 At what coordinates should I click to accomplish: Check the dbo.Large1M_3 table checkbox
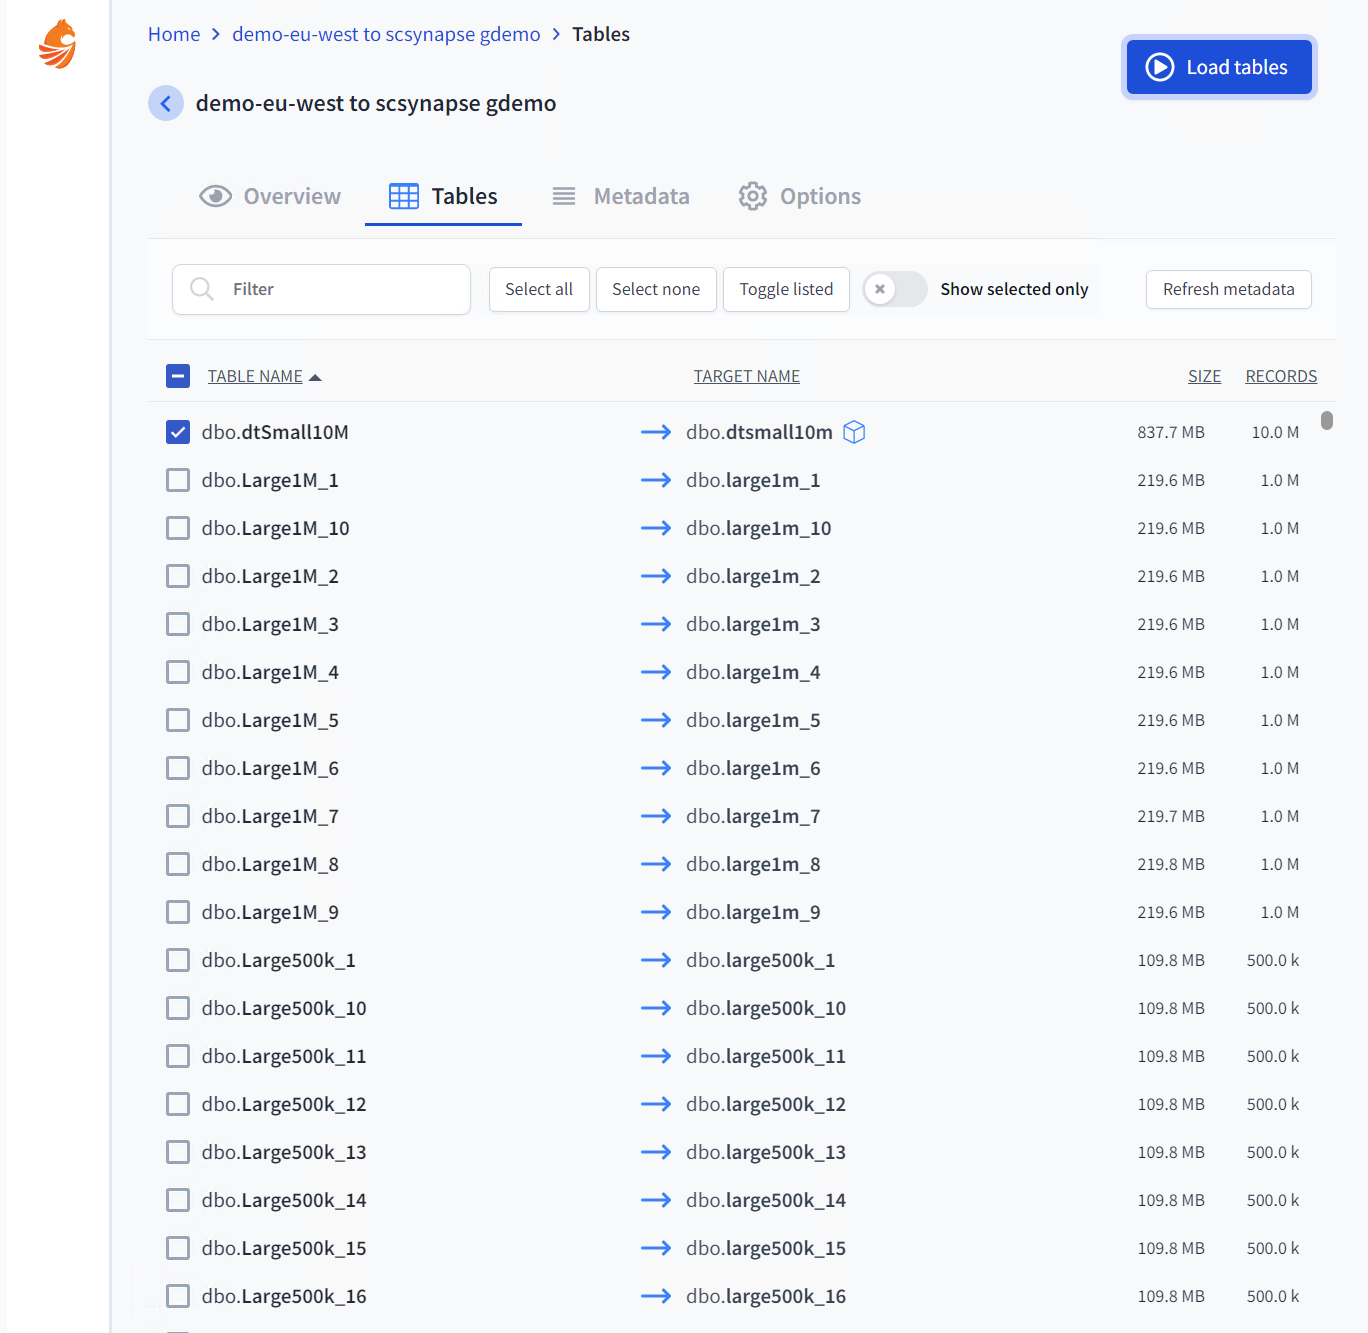[178, 624]
